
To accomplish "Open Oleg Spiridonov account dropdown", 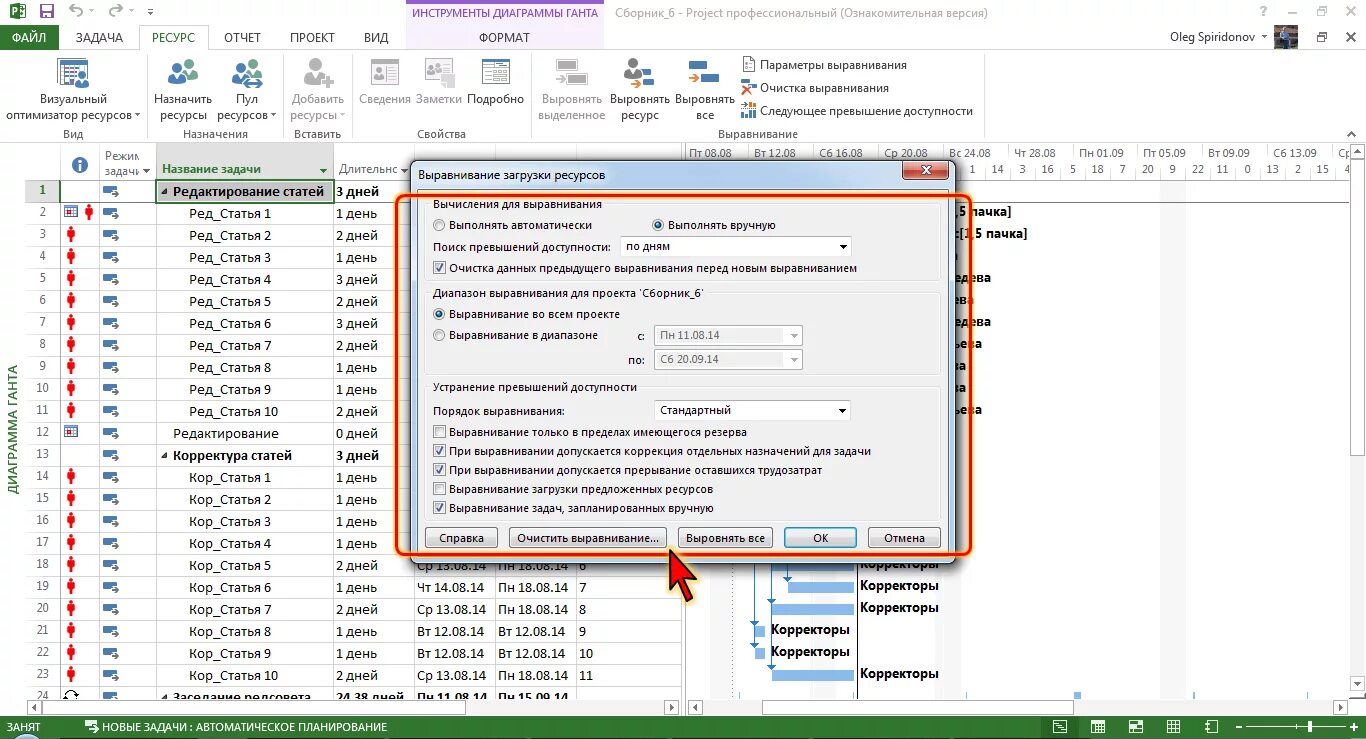I will (x=1265, y=37).
